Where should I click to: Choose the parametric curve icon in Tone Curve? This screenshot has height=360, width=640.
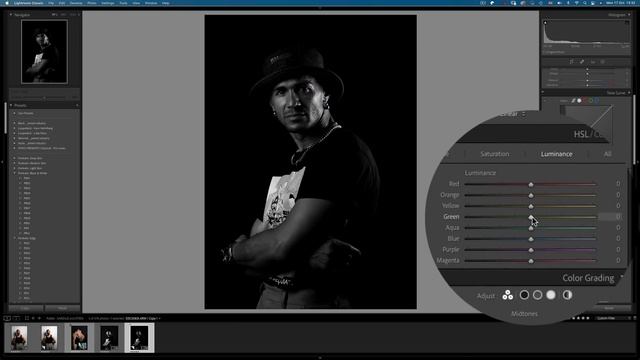[x=573, y=100]
